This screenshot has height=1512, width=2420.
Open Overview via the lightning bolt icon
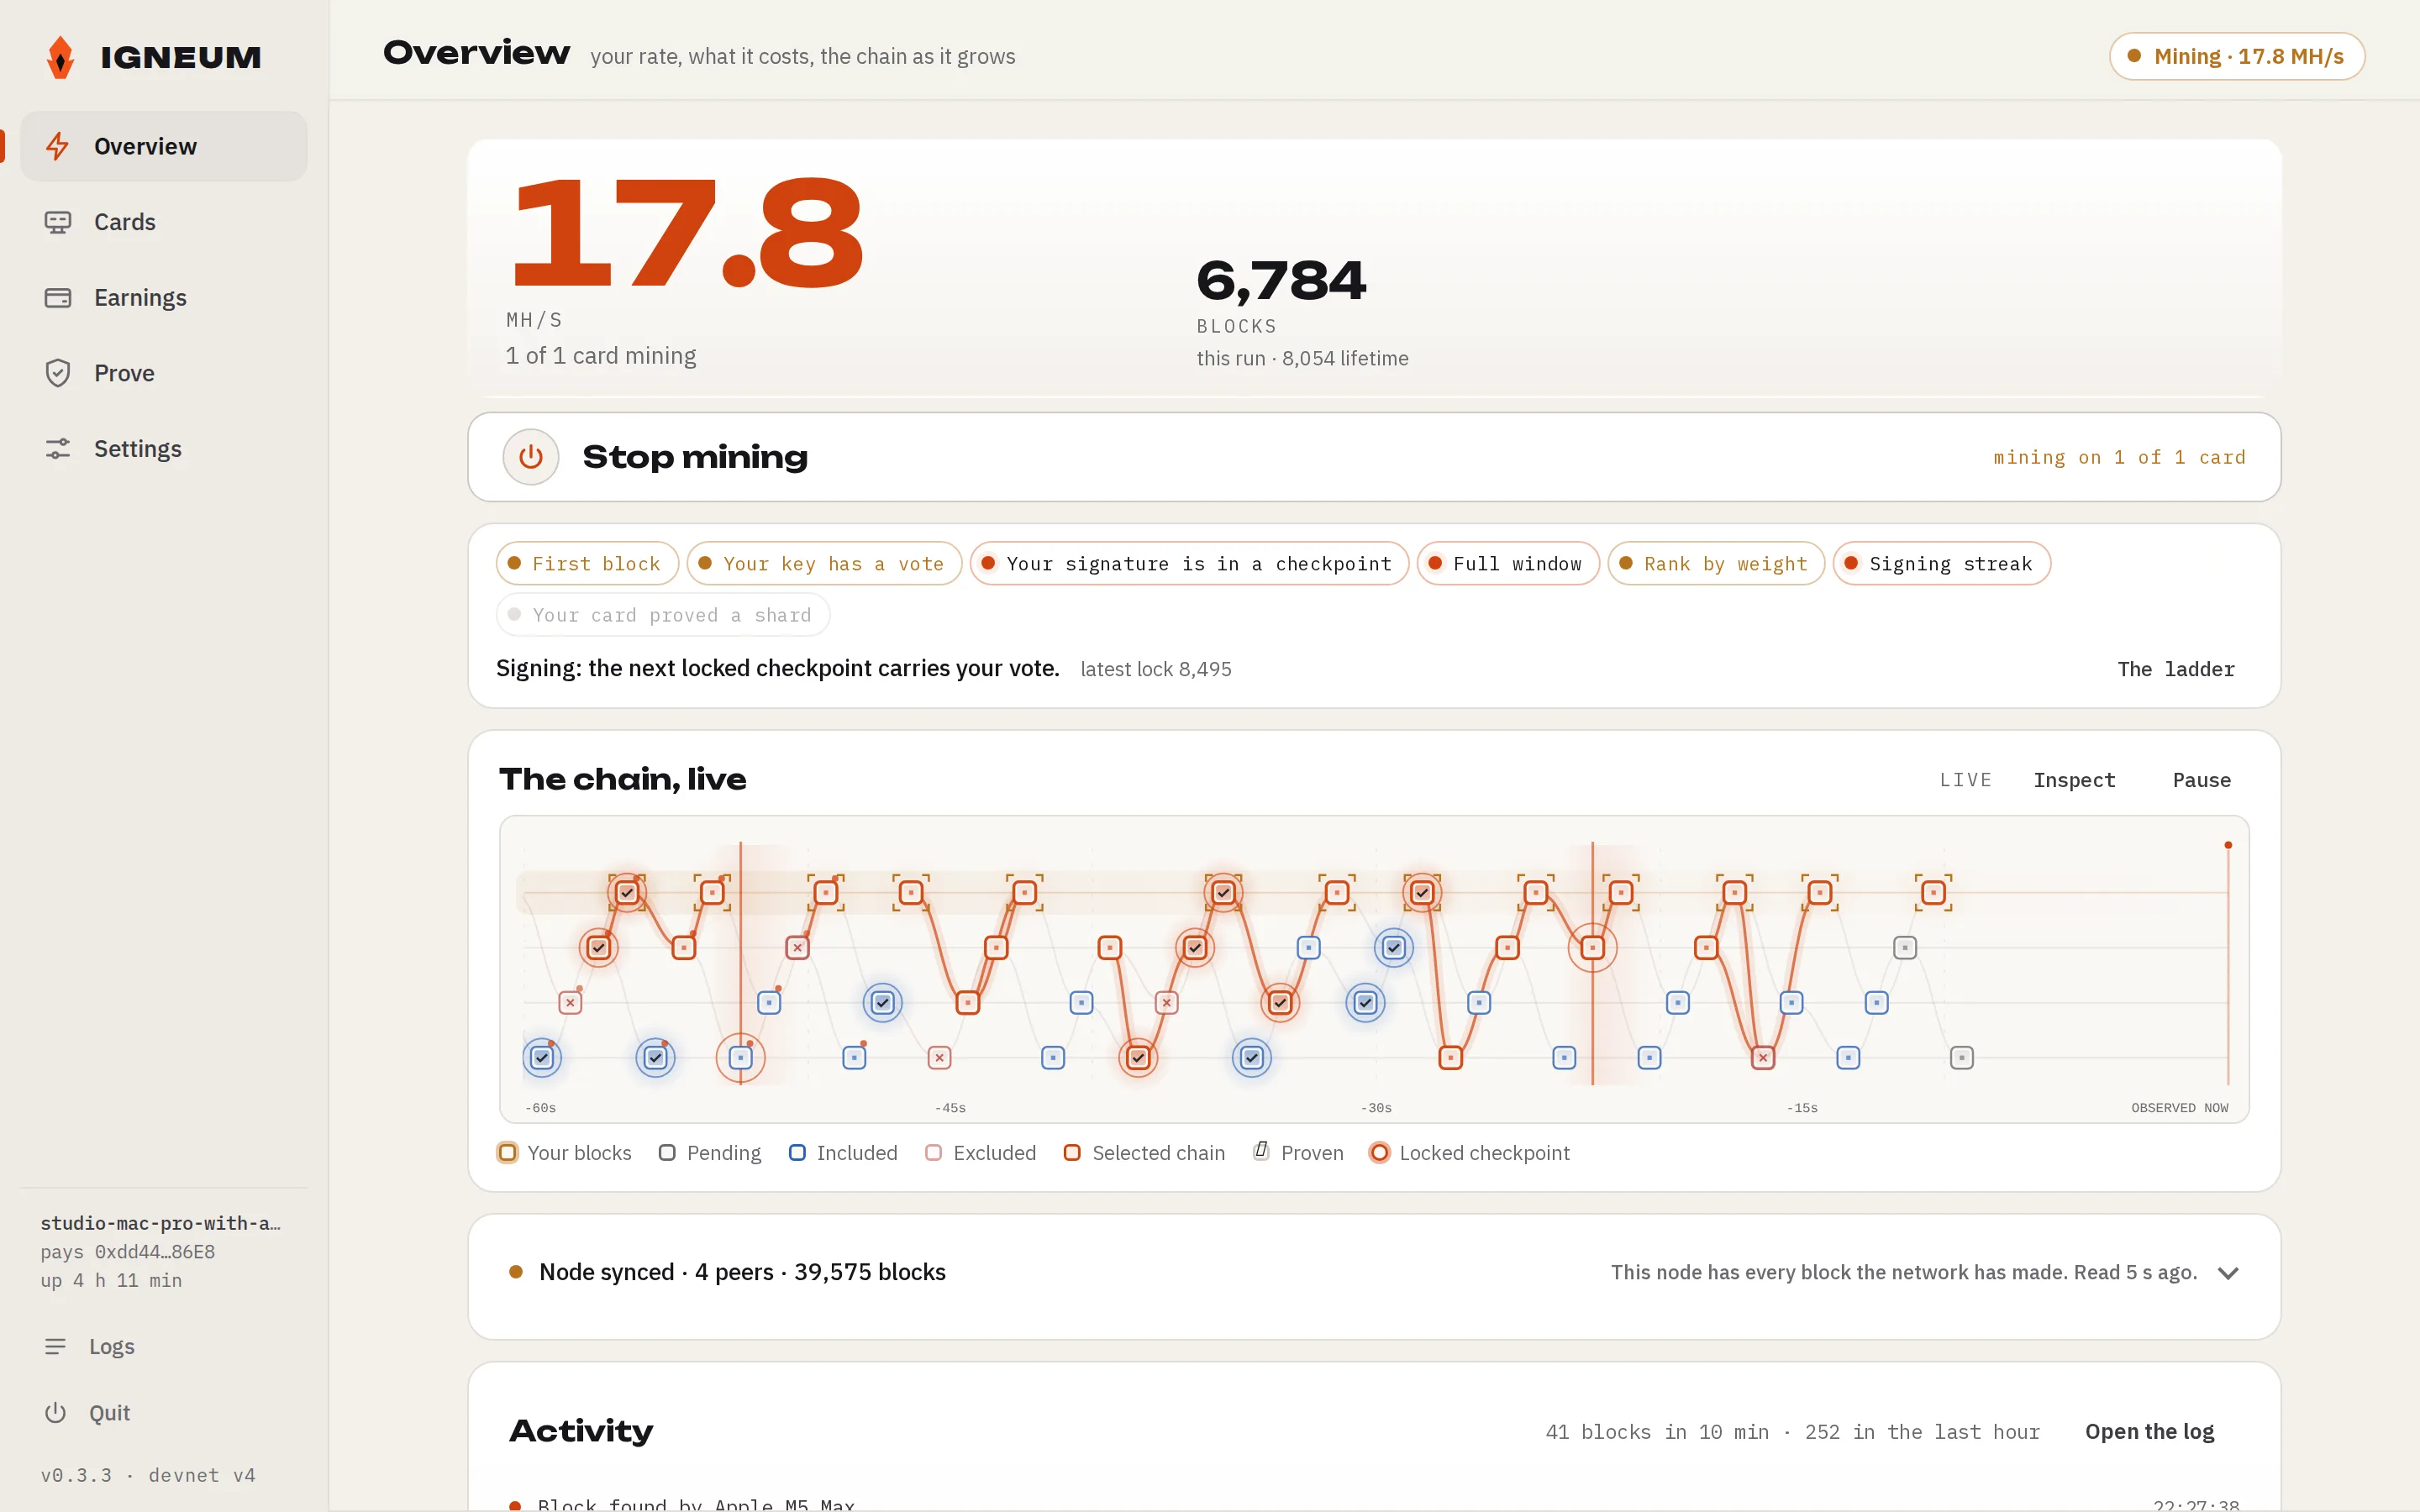[x=58, y=146]
